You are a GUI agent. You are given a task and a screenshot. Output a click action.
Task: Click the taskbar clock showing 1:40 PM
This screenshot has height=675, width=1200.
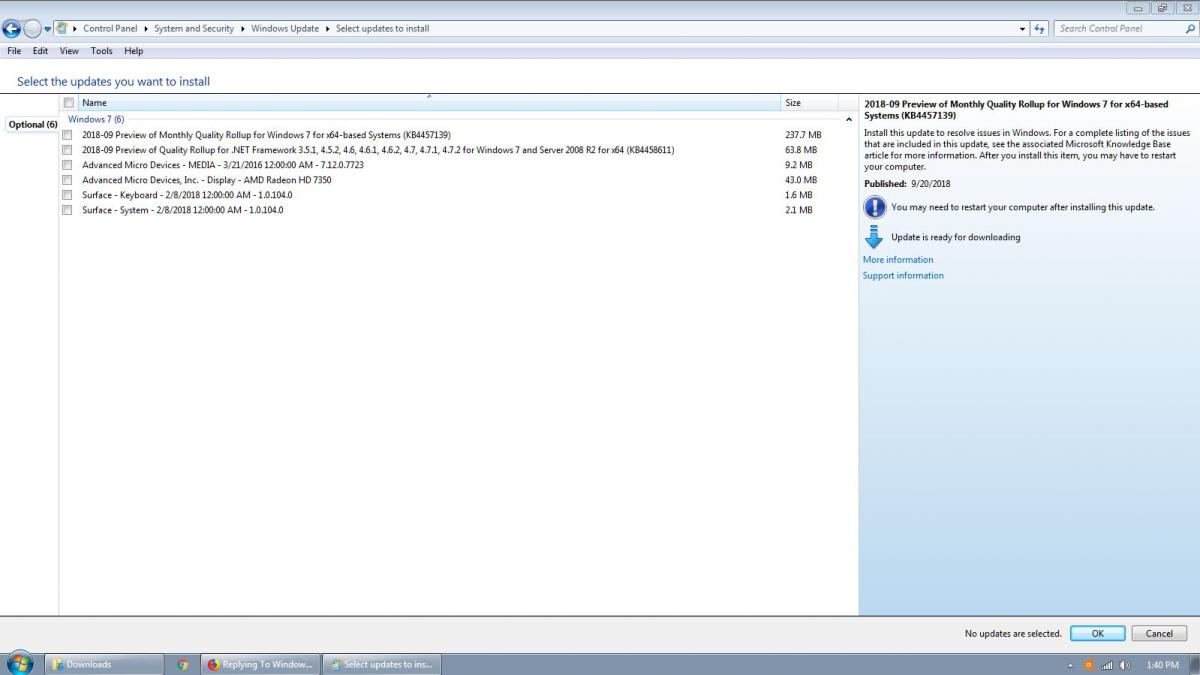click(x=1162, y=665)
